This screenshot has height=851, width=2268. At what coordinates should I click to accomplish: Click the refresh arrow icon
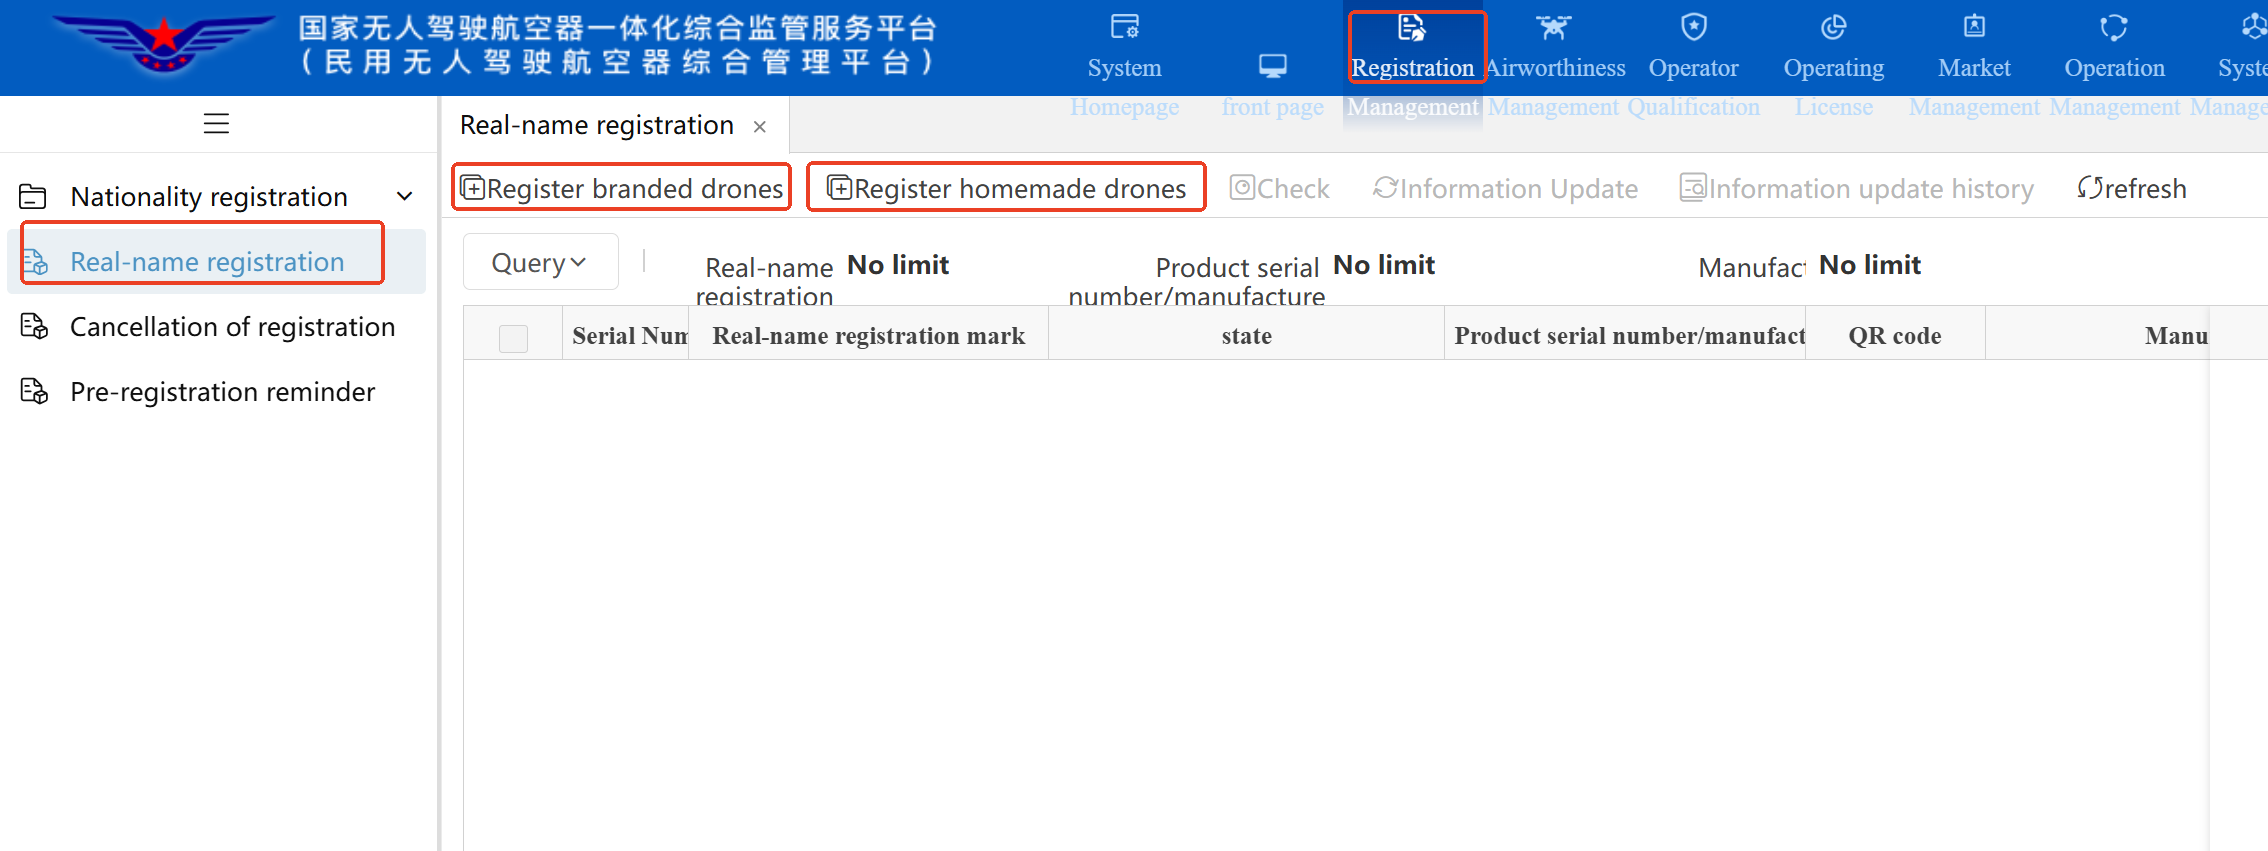click(x=2090, y=187)
